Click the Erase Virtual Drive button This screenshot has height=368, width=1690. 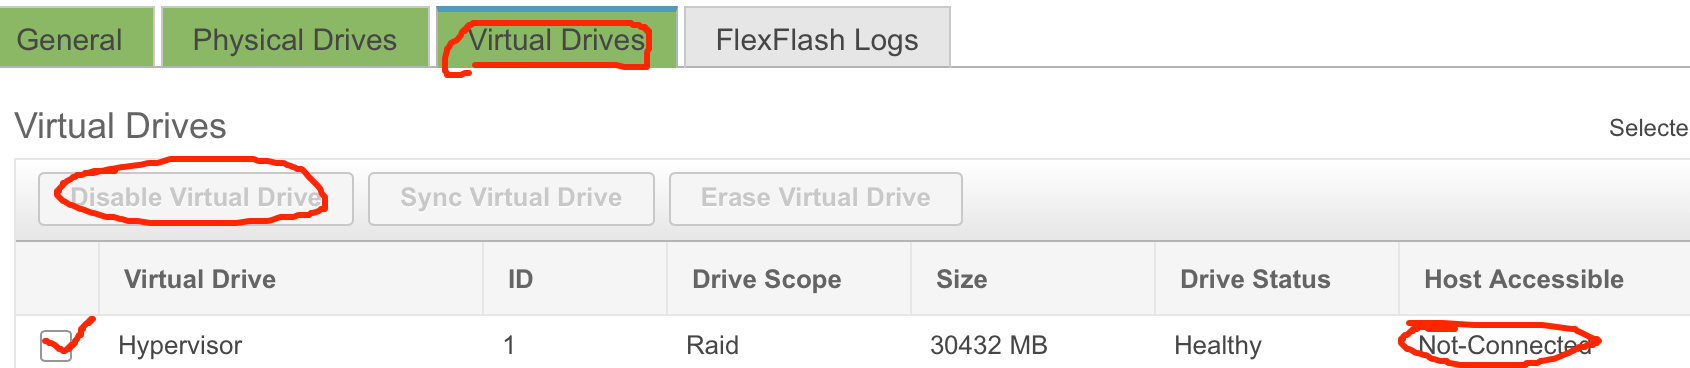(x=816, y=198)
